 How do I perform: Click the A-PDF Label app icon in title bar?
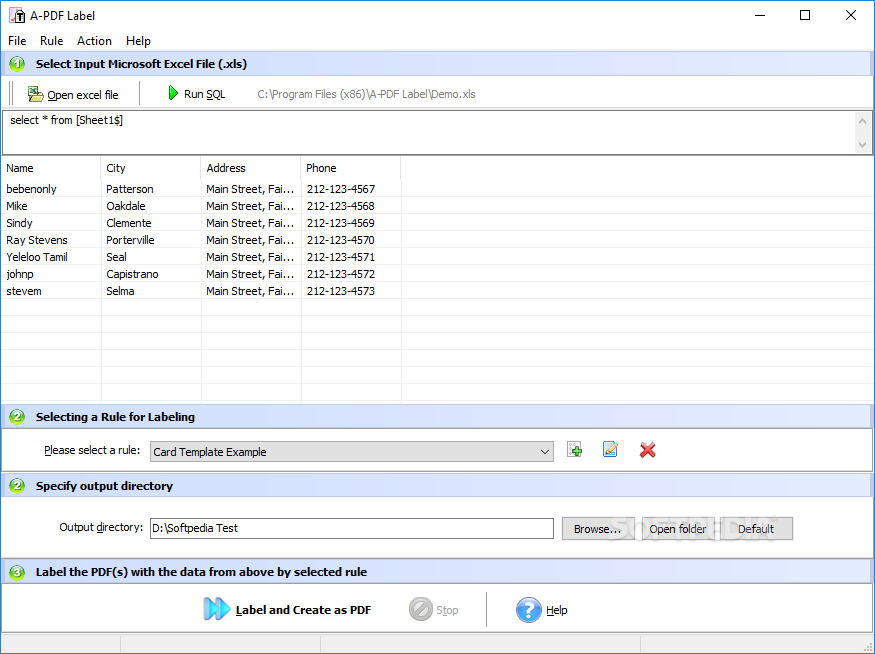tap(17, 15)
